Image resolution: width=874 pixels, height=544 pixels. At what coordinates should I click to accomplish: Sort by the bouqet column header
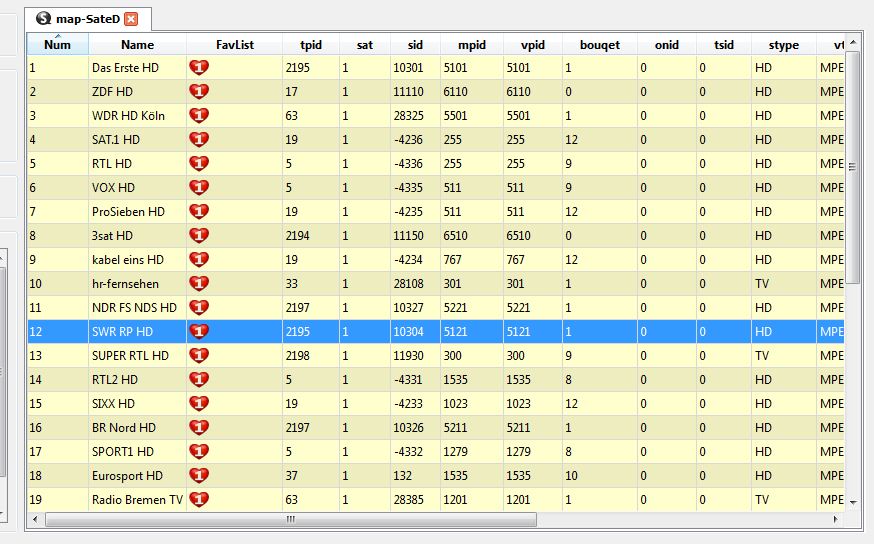(600, 45)
